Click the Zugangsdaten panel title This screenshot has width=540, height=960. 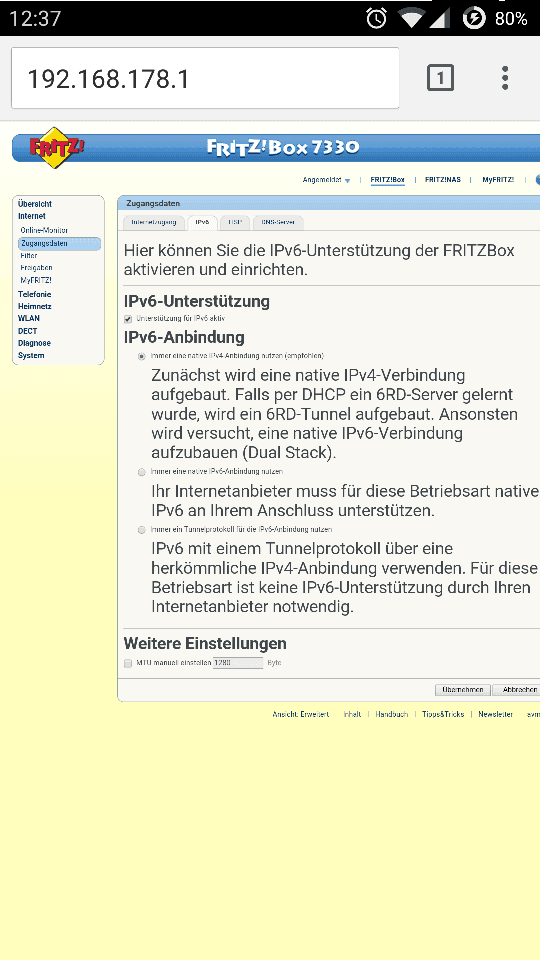point(153,203)
